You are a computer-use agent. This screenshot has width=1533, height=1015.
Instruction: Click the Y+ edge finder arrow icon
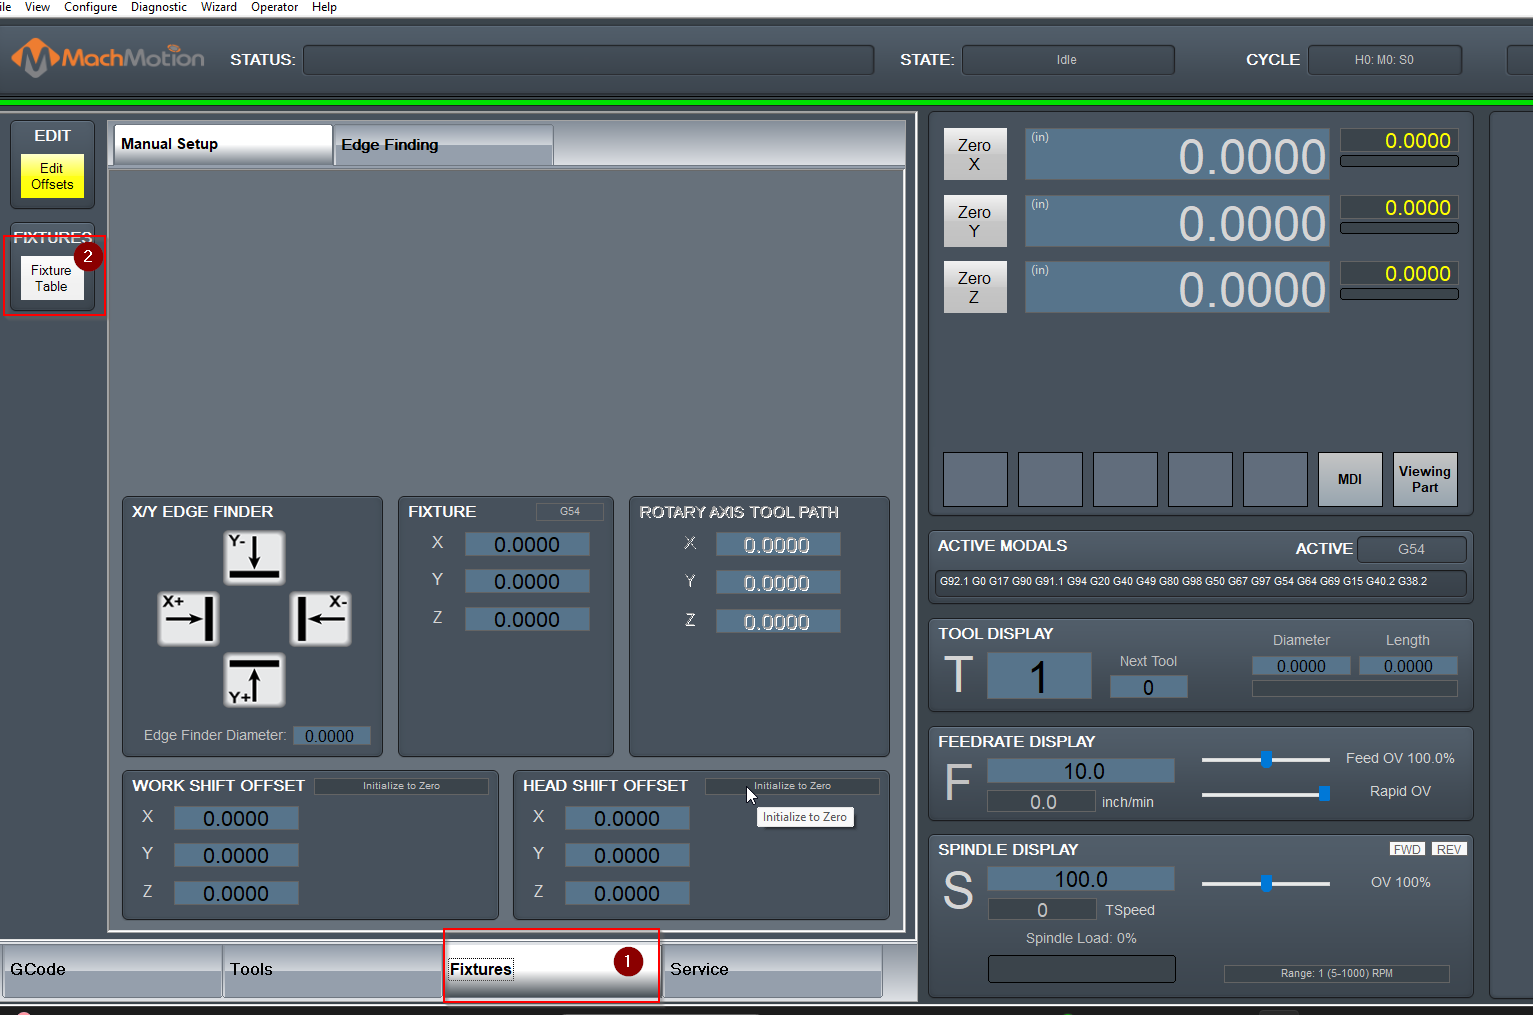254,681
